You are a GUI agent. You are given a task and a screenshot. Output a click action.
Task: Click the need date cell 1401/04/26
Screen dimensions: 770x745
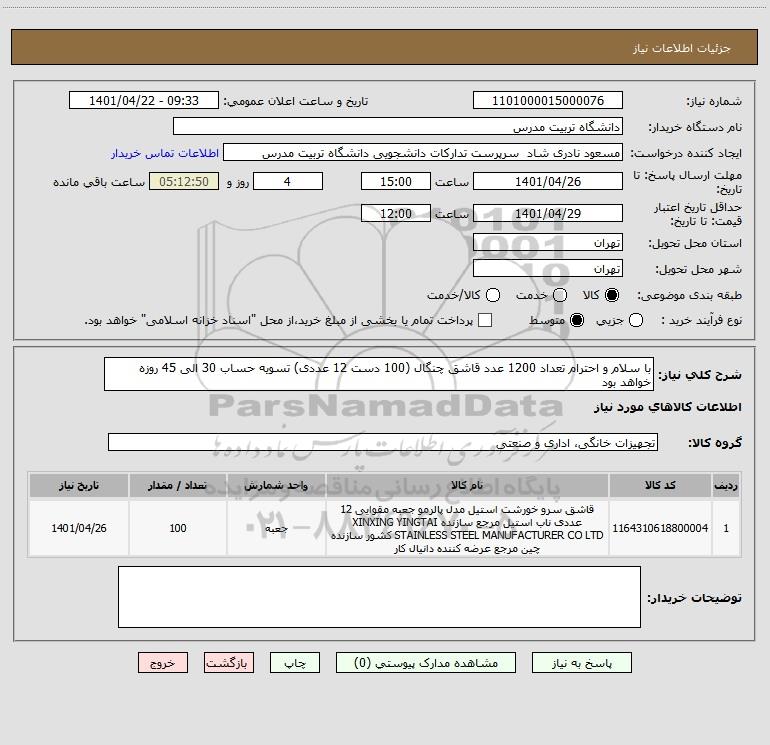tap(79, 528)
